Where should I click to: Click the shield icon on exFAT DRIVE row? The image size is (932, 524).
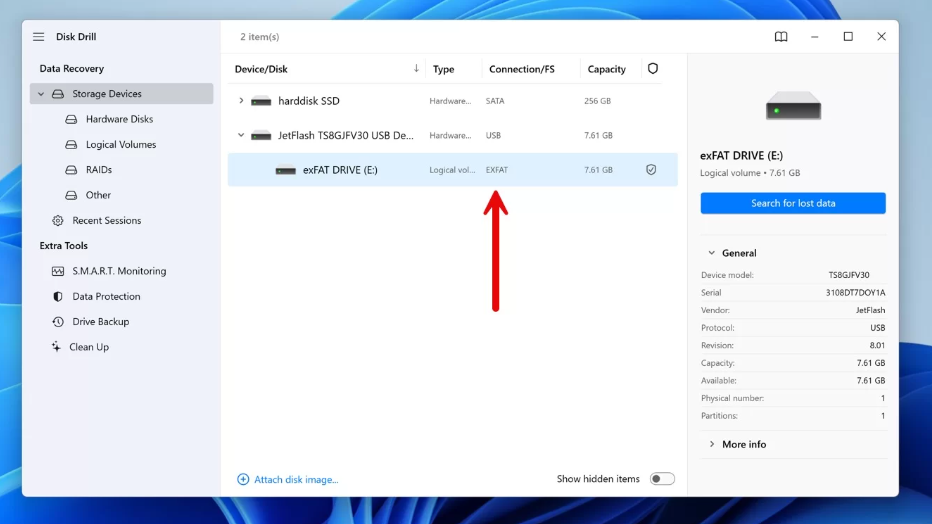651,170
